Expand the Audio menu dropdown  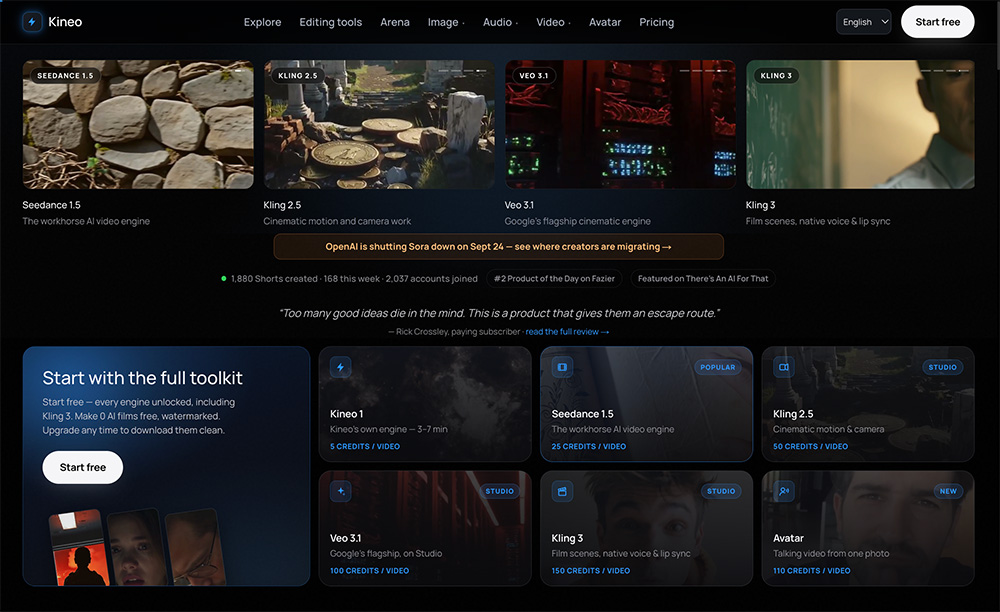tap(500, 22)
